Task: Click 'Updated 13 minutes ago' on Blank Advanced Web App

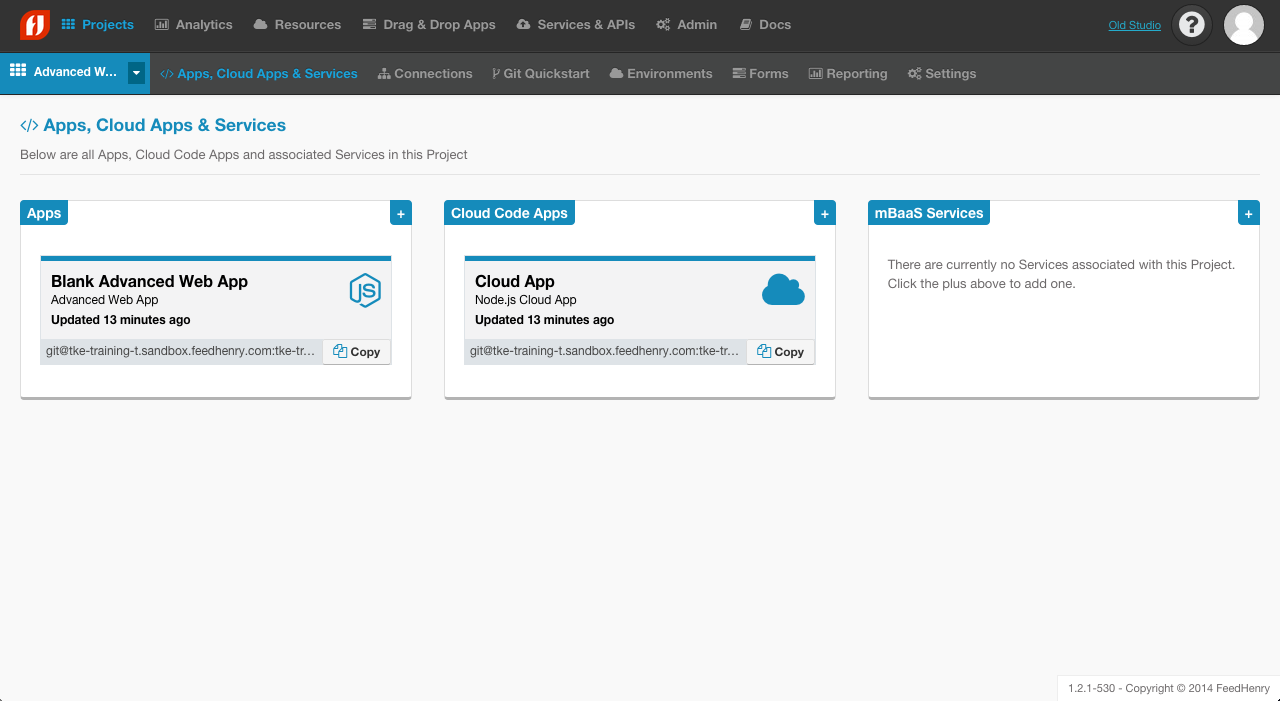Action: 121,320
